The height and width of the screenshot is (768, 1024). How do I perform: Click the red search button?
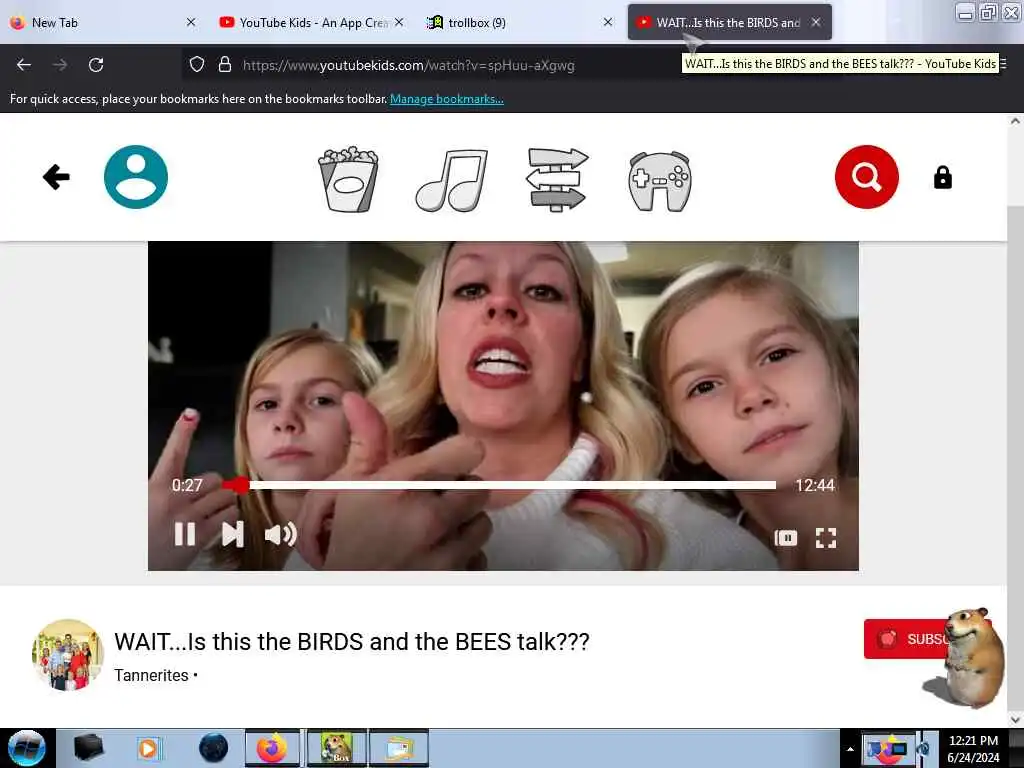(867, 177)
